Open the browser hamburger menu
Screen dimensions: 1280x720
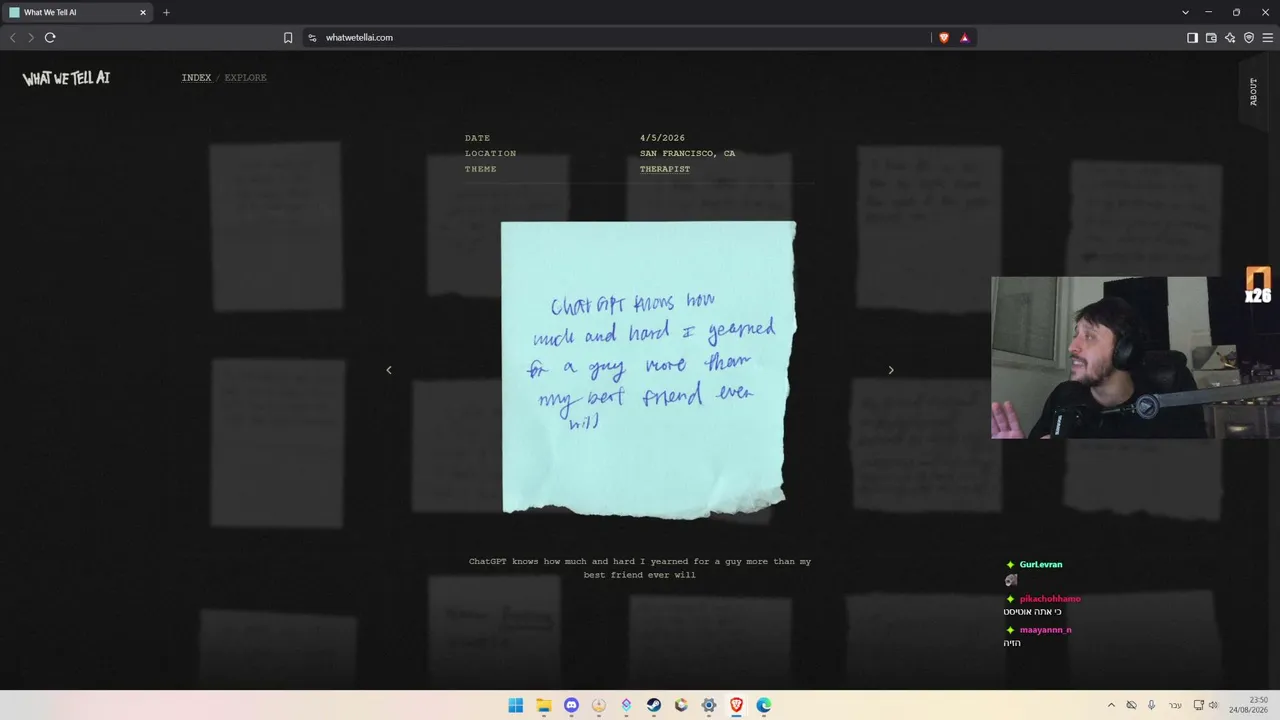[x=1268, y=38]
